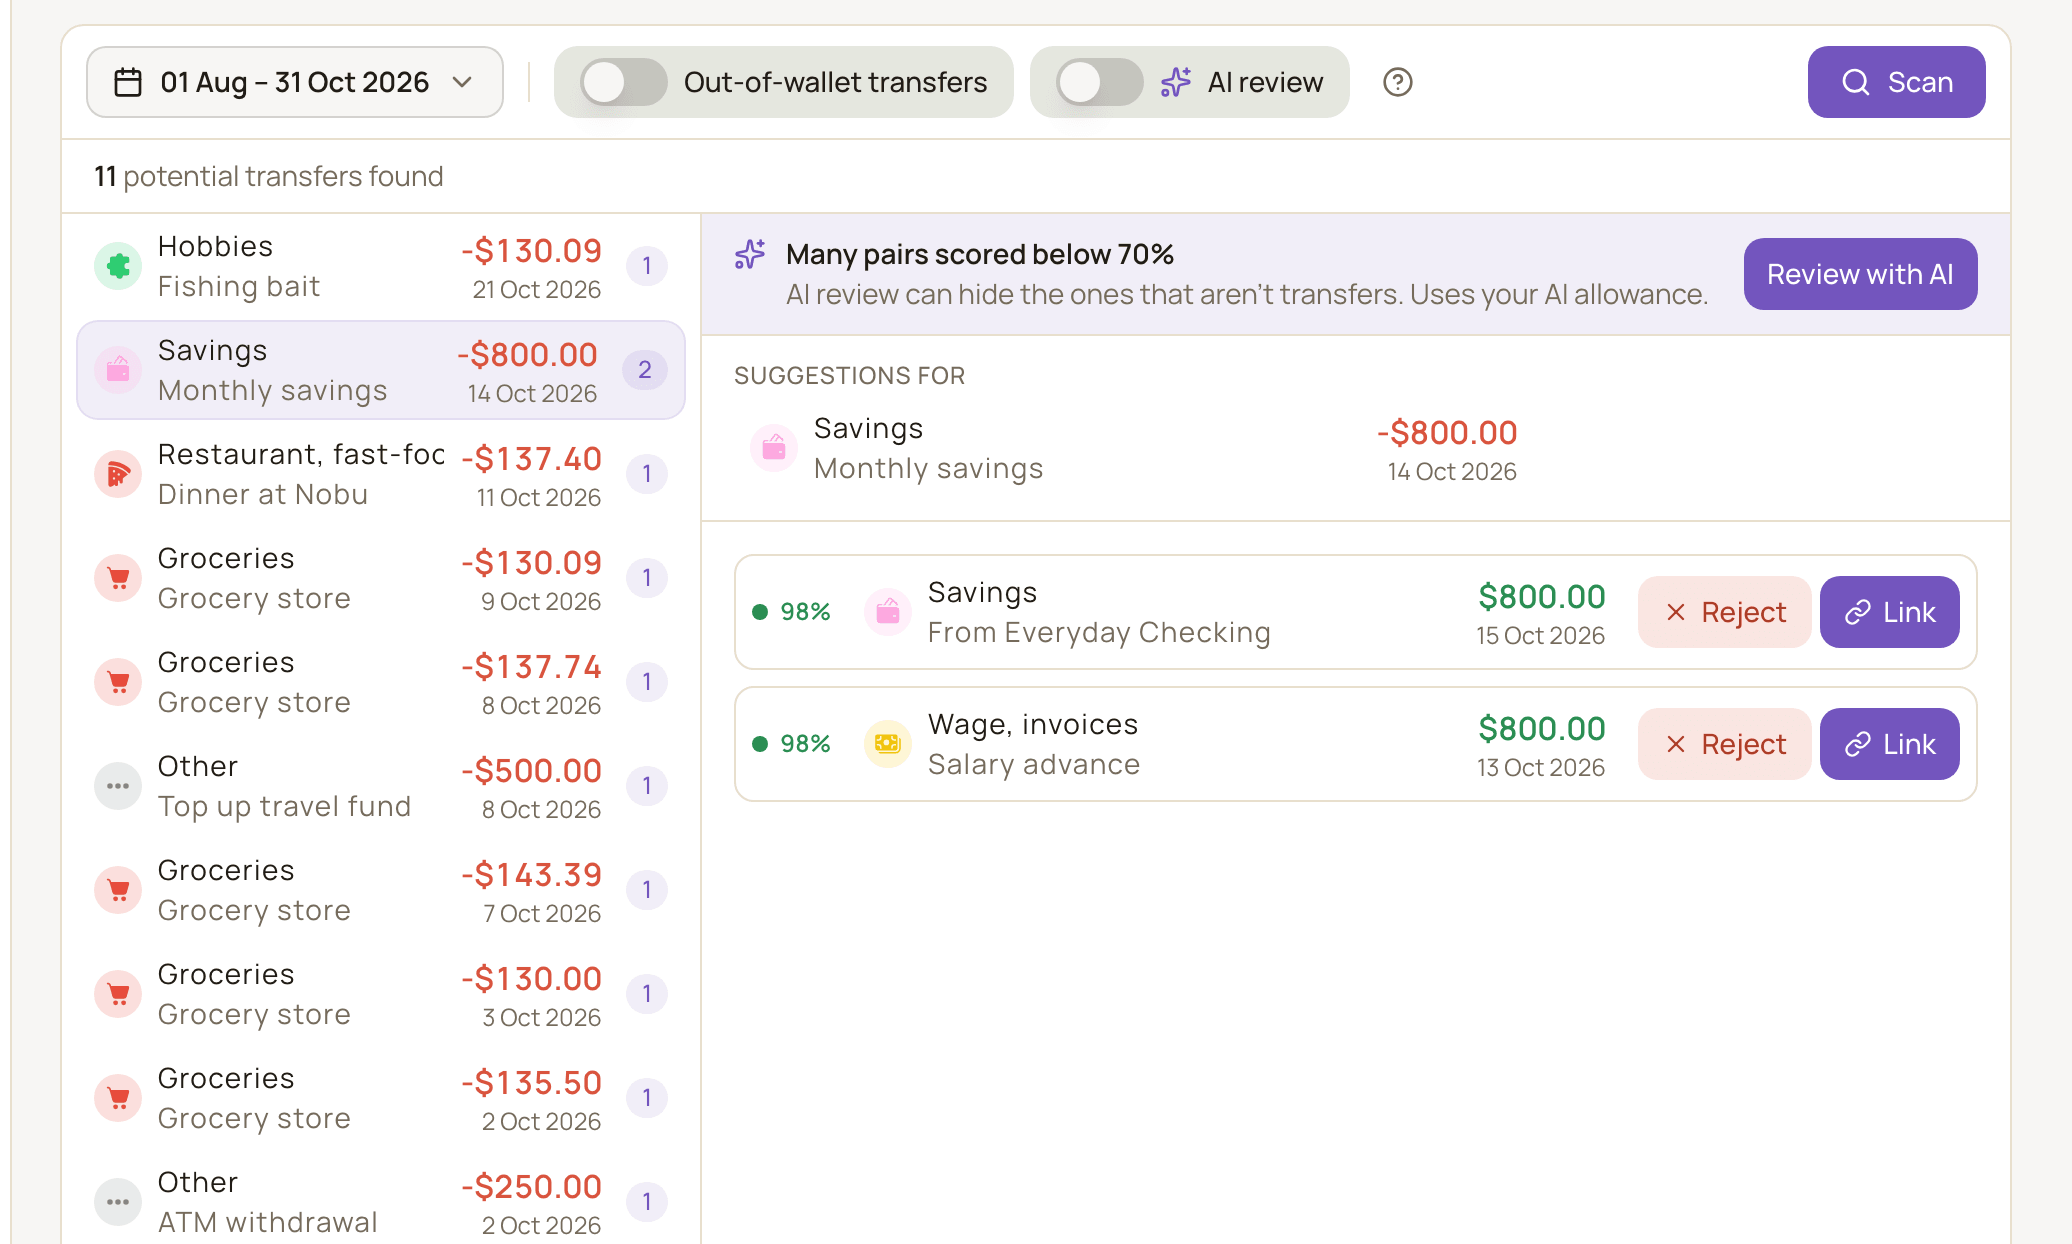Click the cart icon for 8 Oct Groceries
This screenshot has width=2072, height=1244.
click(x=118, y=682)
